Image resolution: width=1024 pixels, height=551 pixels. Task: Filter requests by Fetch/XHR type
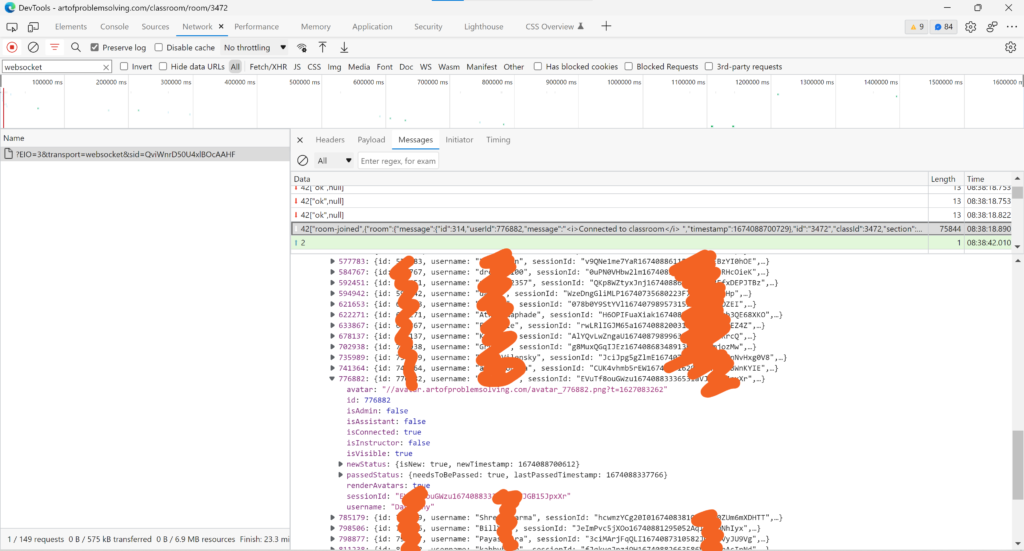(268, 67)
